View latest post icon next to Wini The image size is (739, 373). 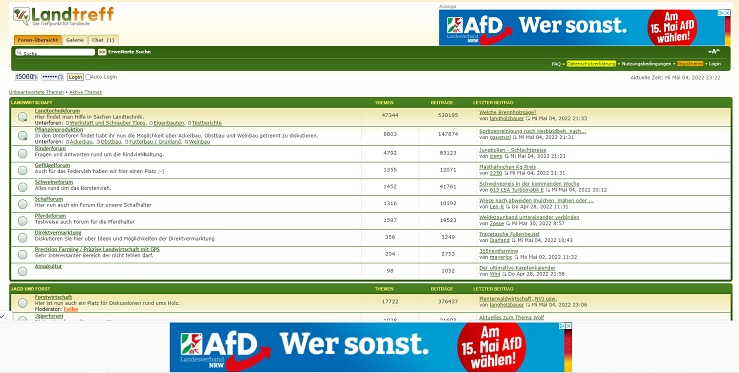click(504, 274)
